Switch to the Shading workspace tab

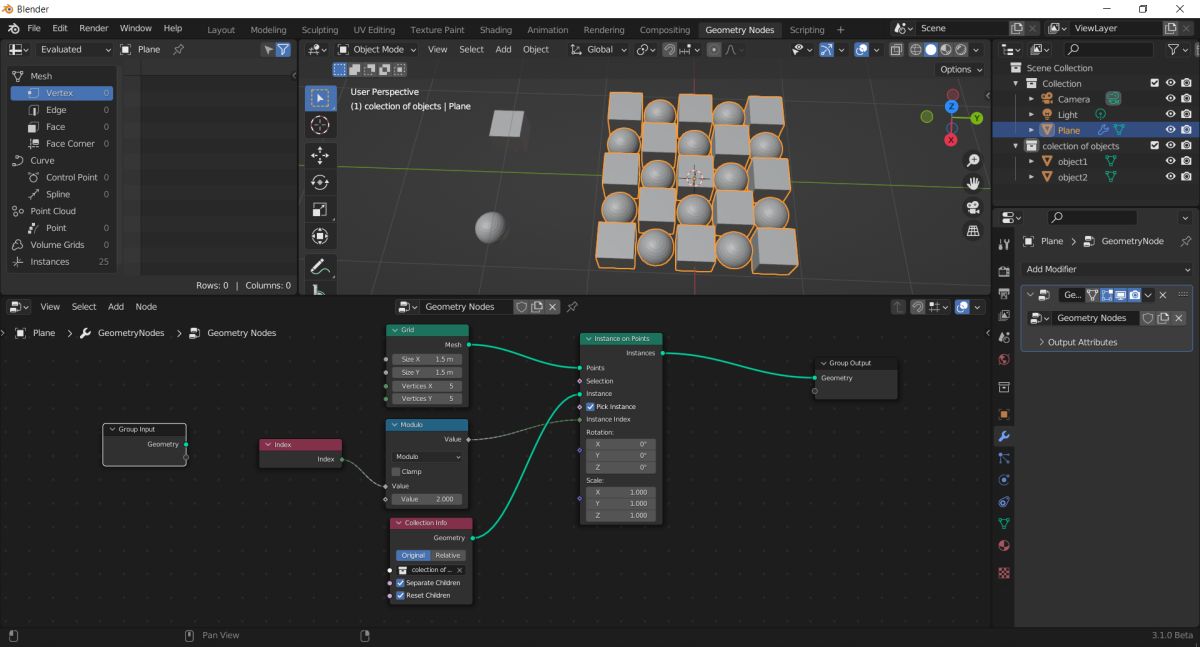tap(495, 30)
